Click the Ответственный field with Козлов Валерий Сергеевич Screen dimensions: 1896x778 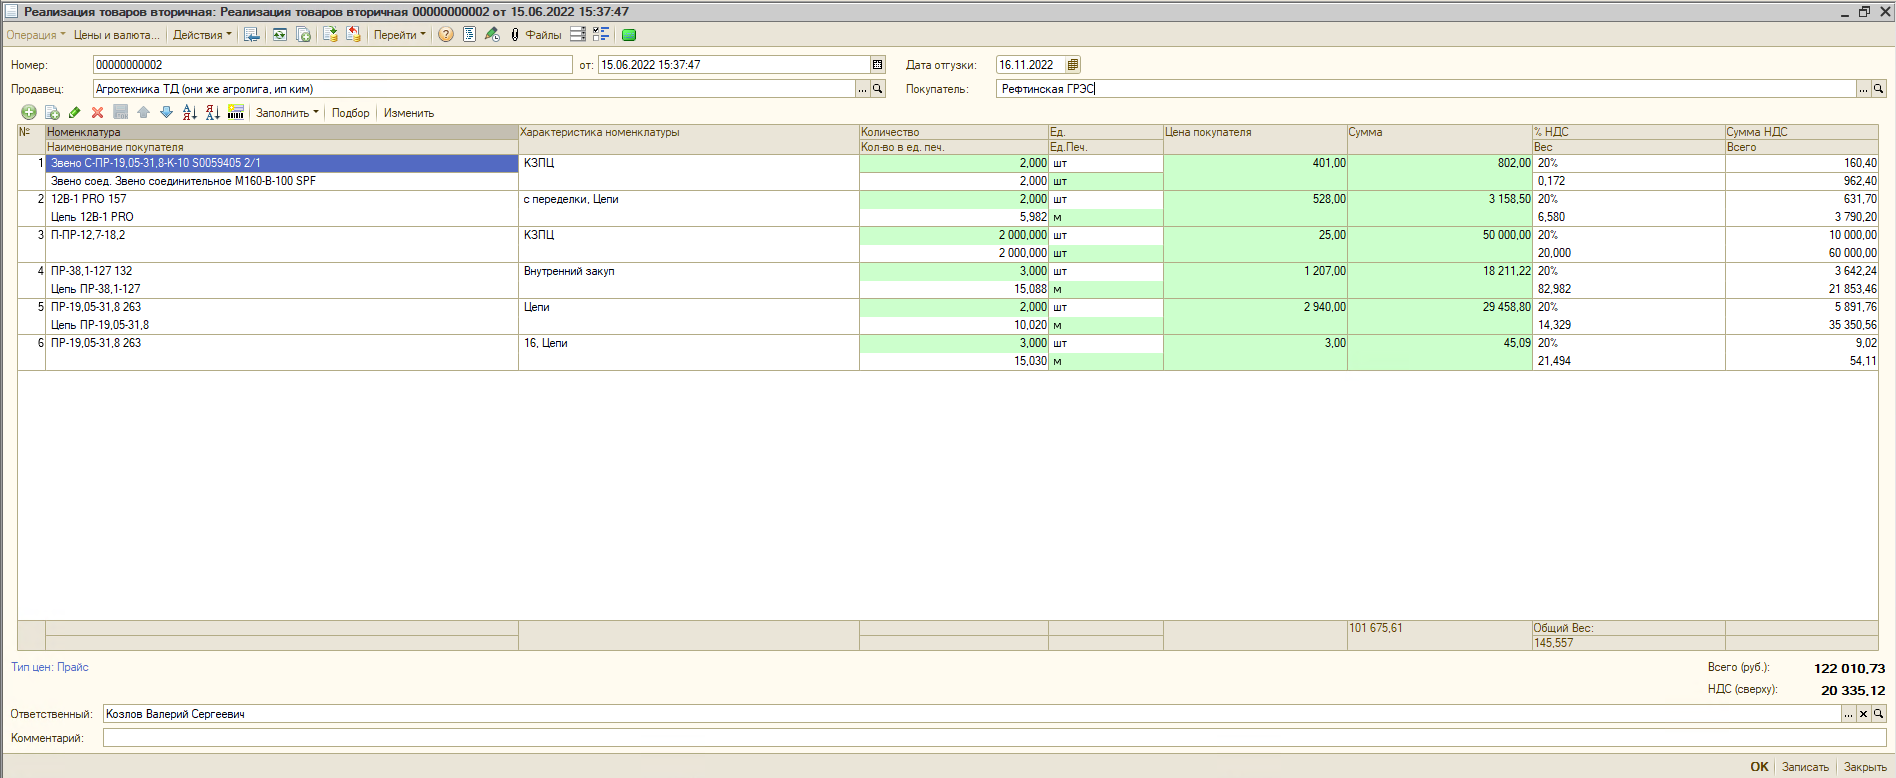pyautogui.click(x=972, y=714)
